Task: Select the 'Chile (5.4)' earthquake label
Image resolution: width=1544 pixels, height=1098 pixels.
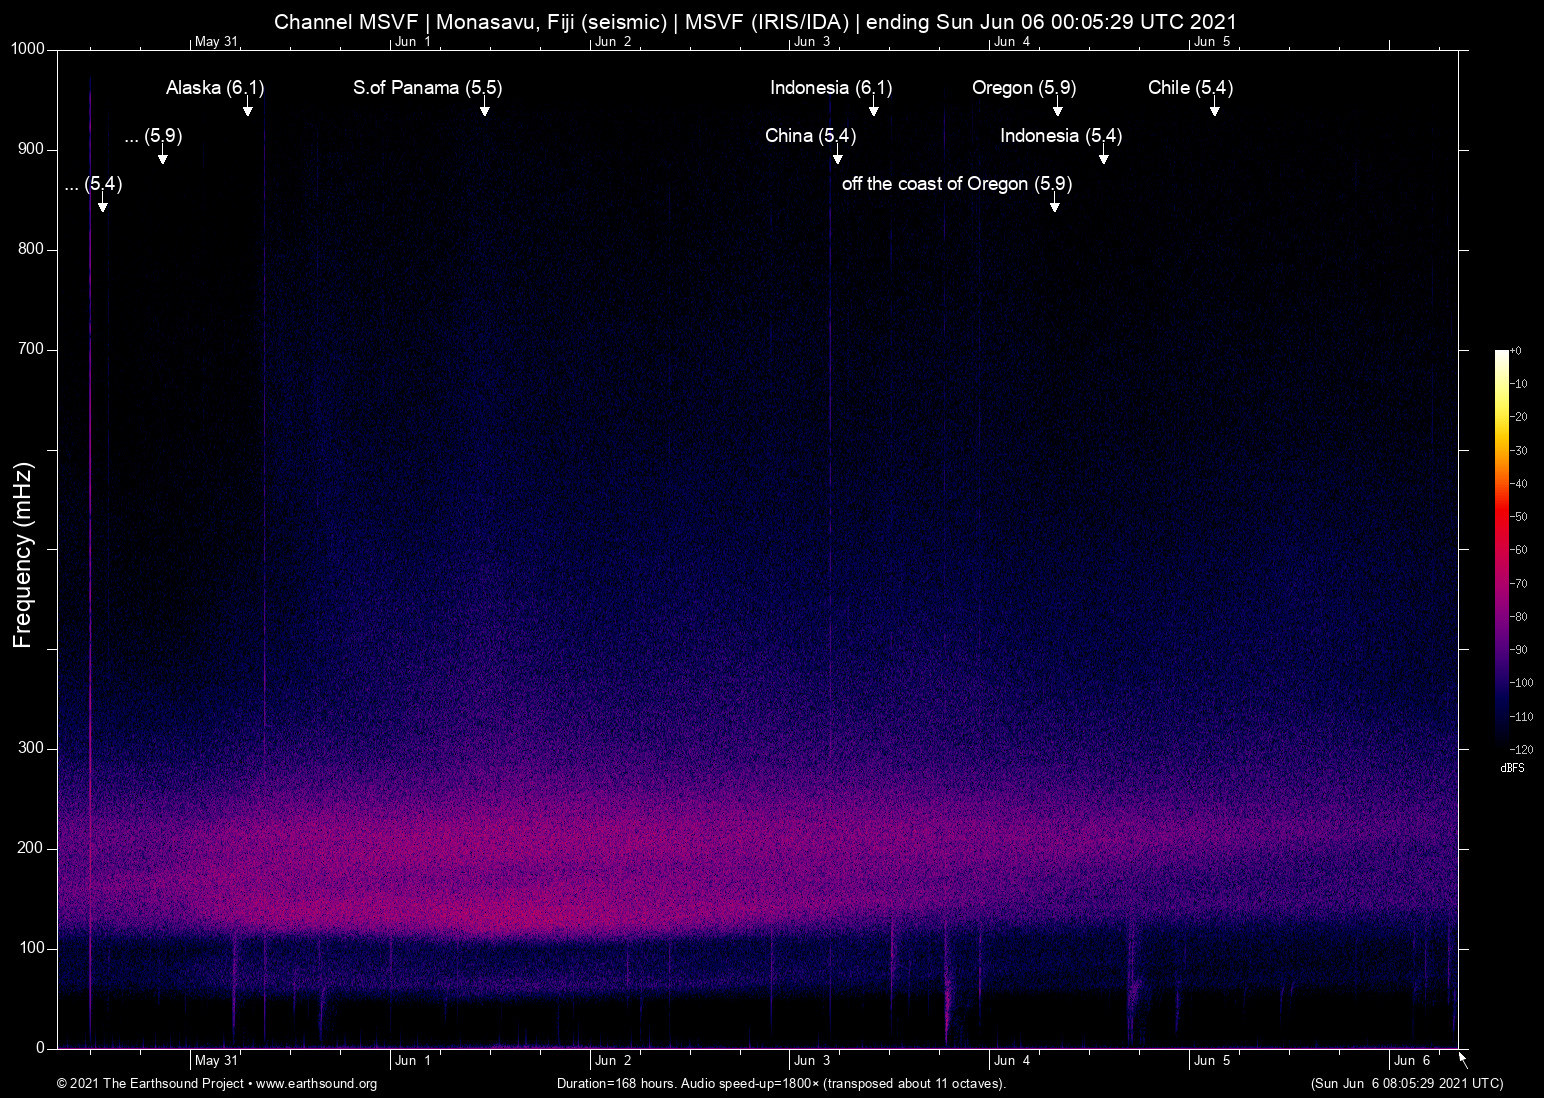Action: pyautogui.click(x=1191, y=88)
